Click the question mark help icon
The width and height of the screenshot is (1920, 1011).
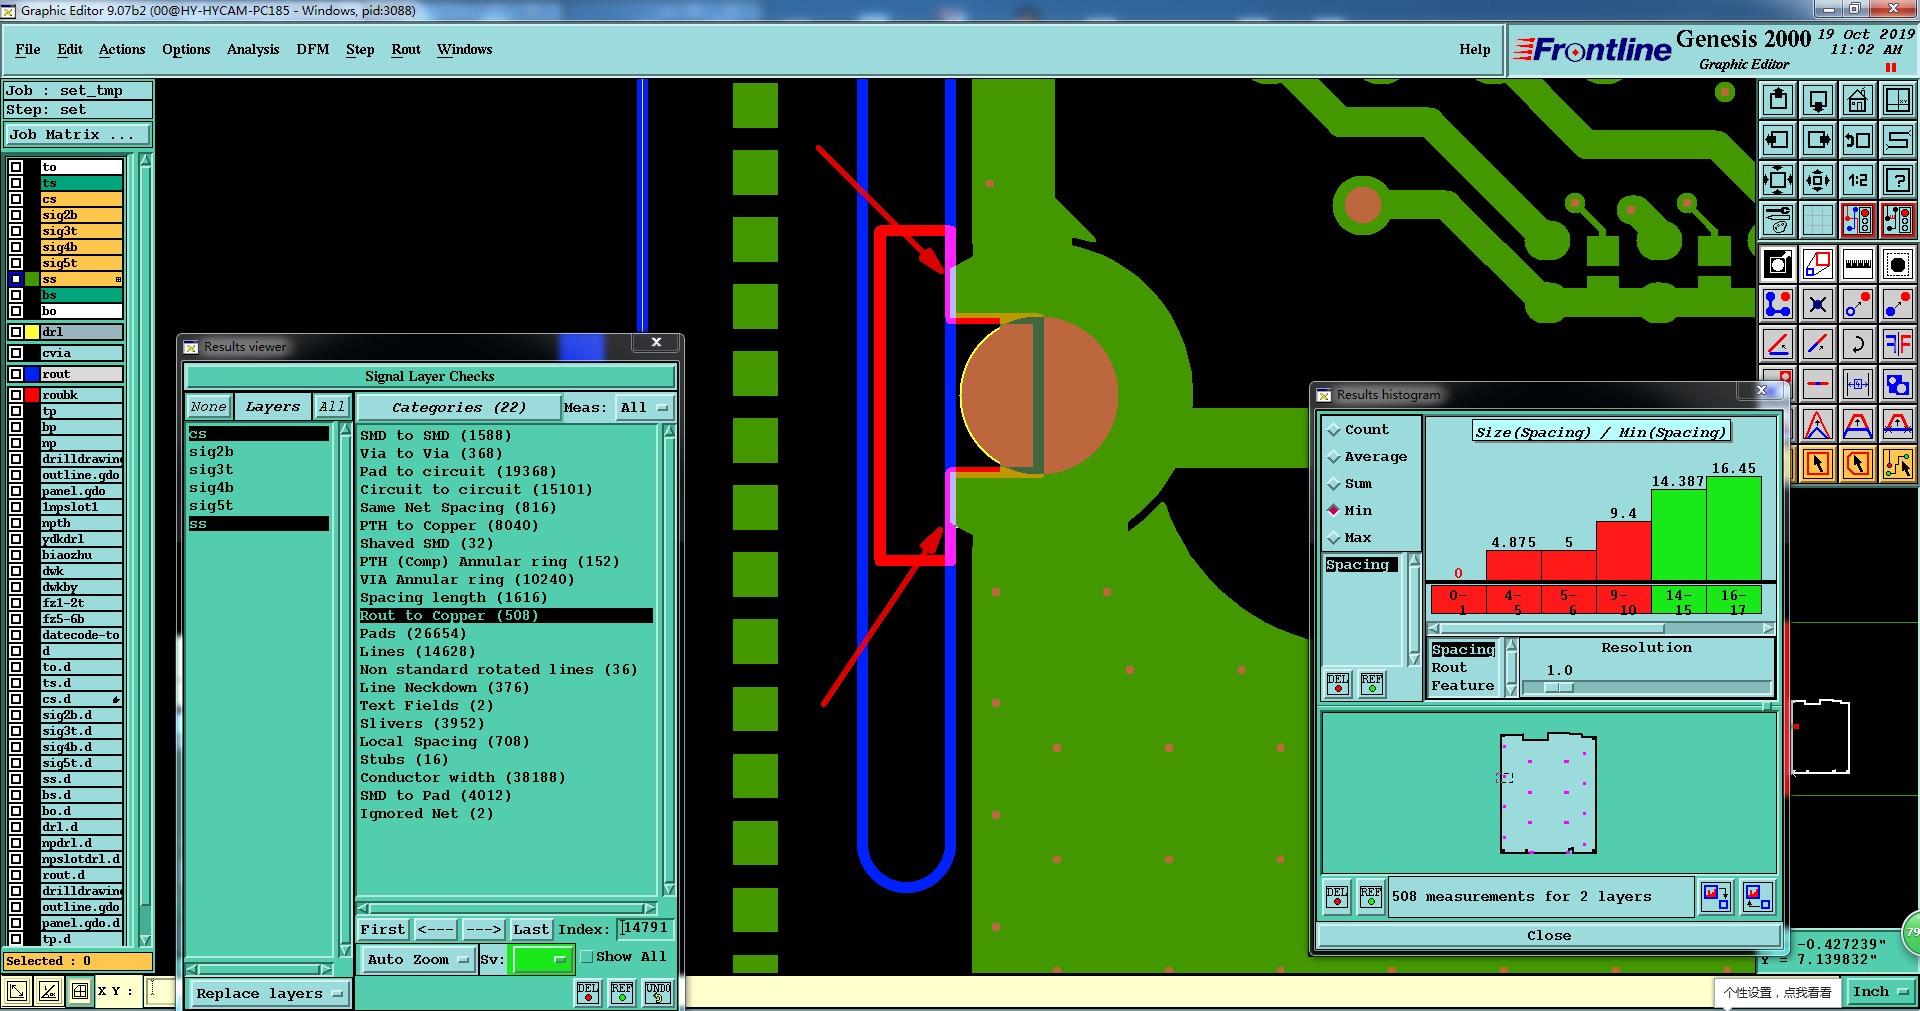(x=1898, y=180)
